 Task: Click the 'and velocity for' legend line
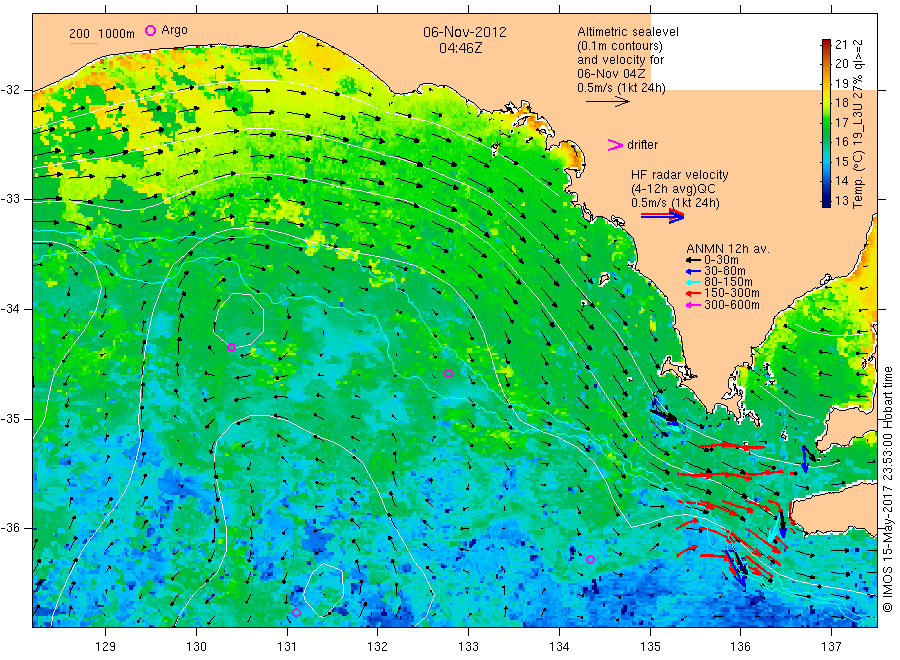click(620, 60)
